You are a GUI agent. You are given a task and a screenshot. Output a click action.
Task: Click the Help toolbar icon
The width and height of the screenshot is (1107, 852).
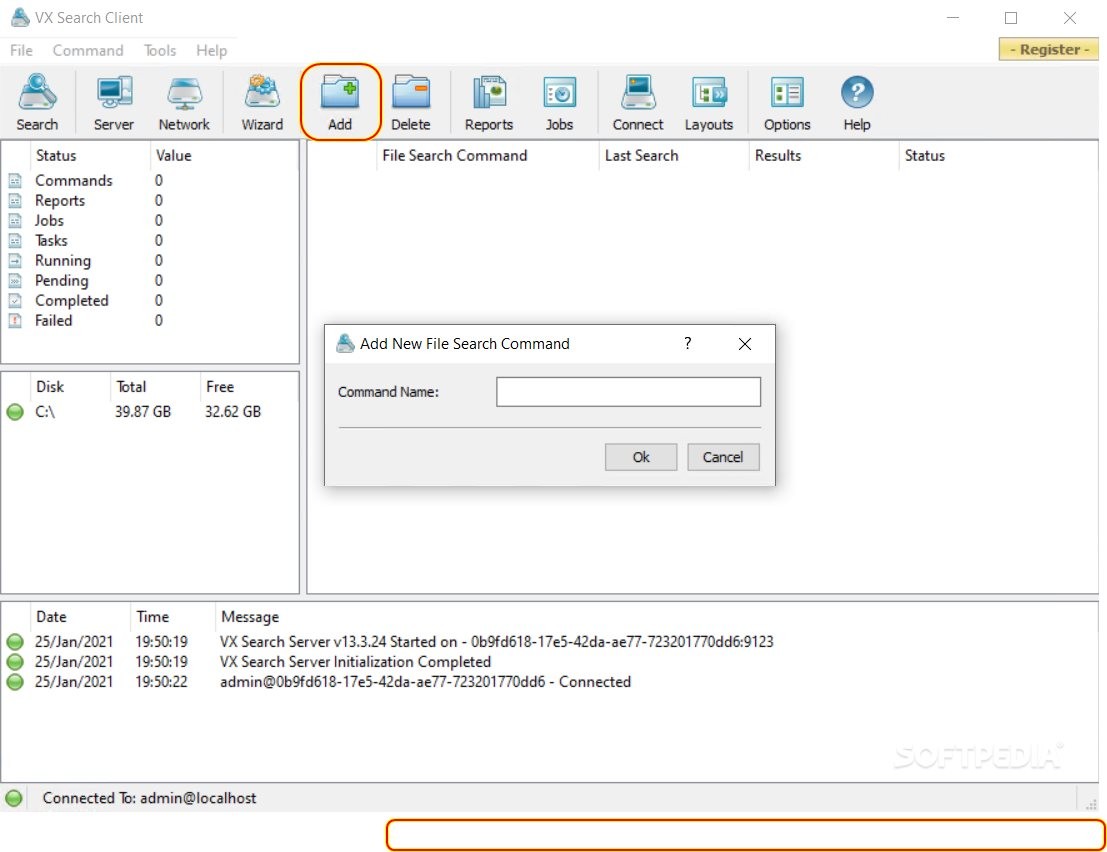[857, 102]
